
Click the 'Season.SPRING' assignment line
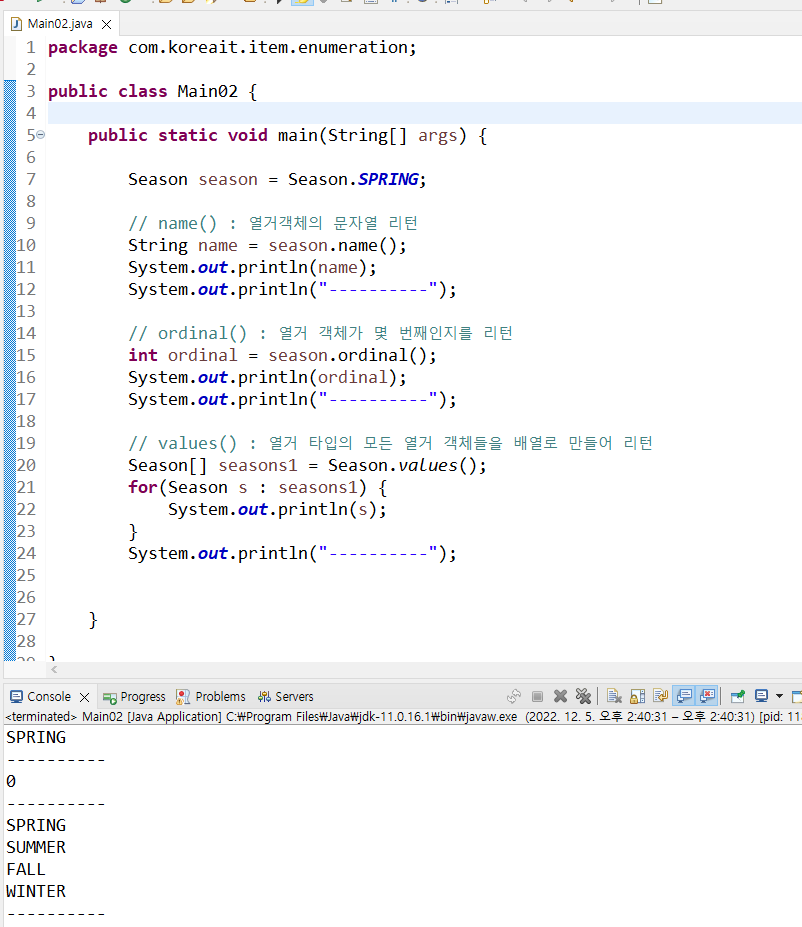pos(277,179)
